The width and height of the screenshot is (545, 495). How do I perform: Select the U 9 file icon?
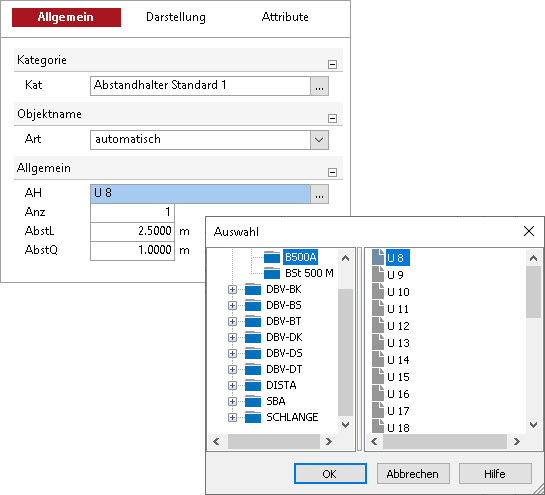(378, 274)
